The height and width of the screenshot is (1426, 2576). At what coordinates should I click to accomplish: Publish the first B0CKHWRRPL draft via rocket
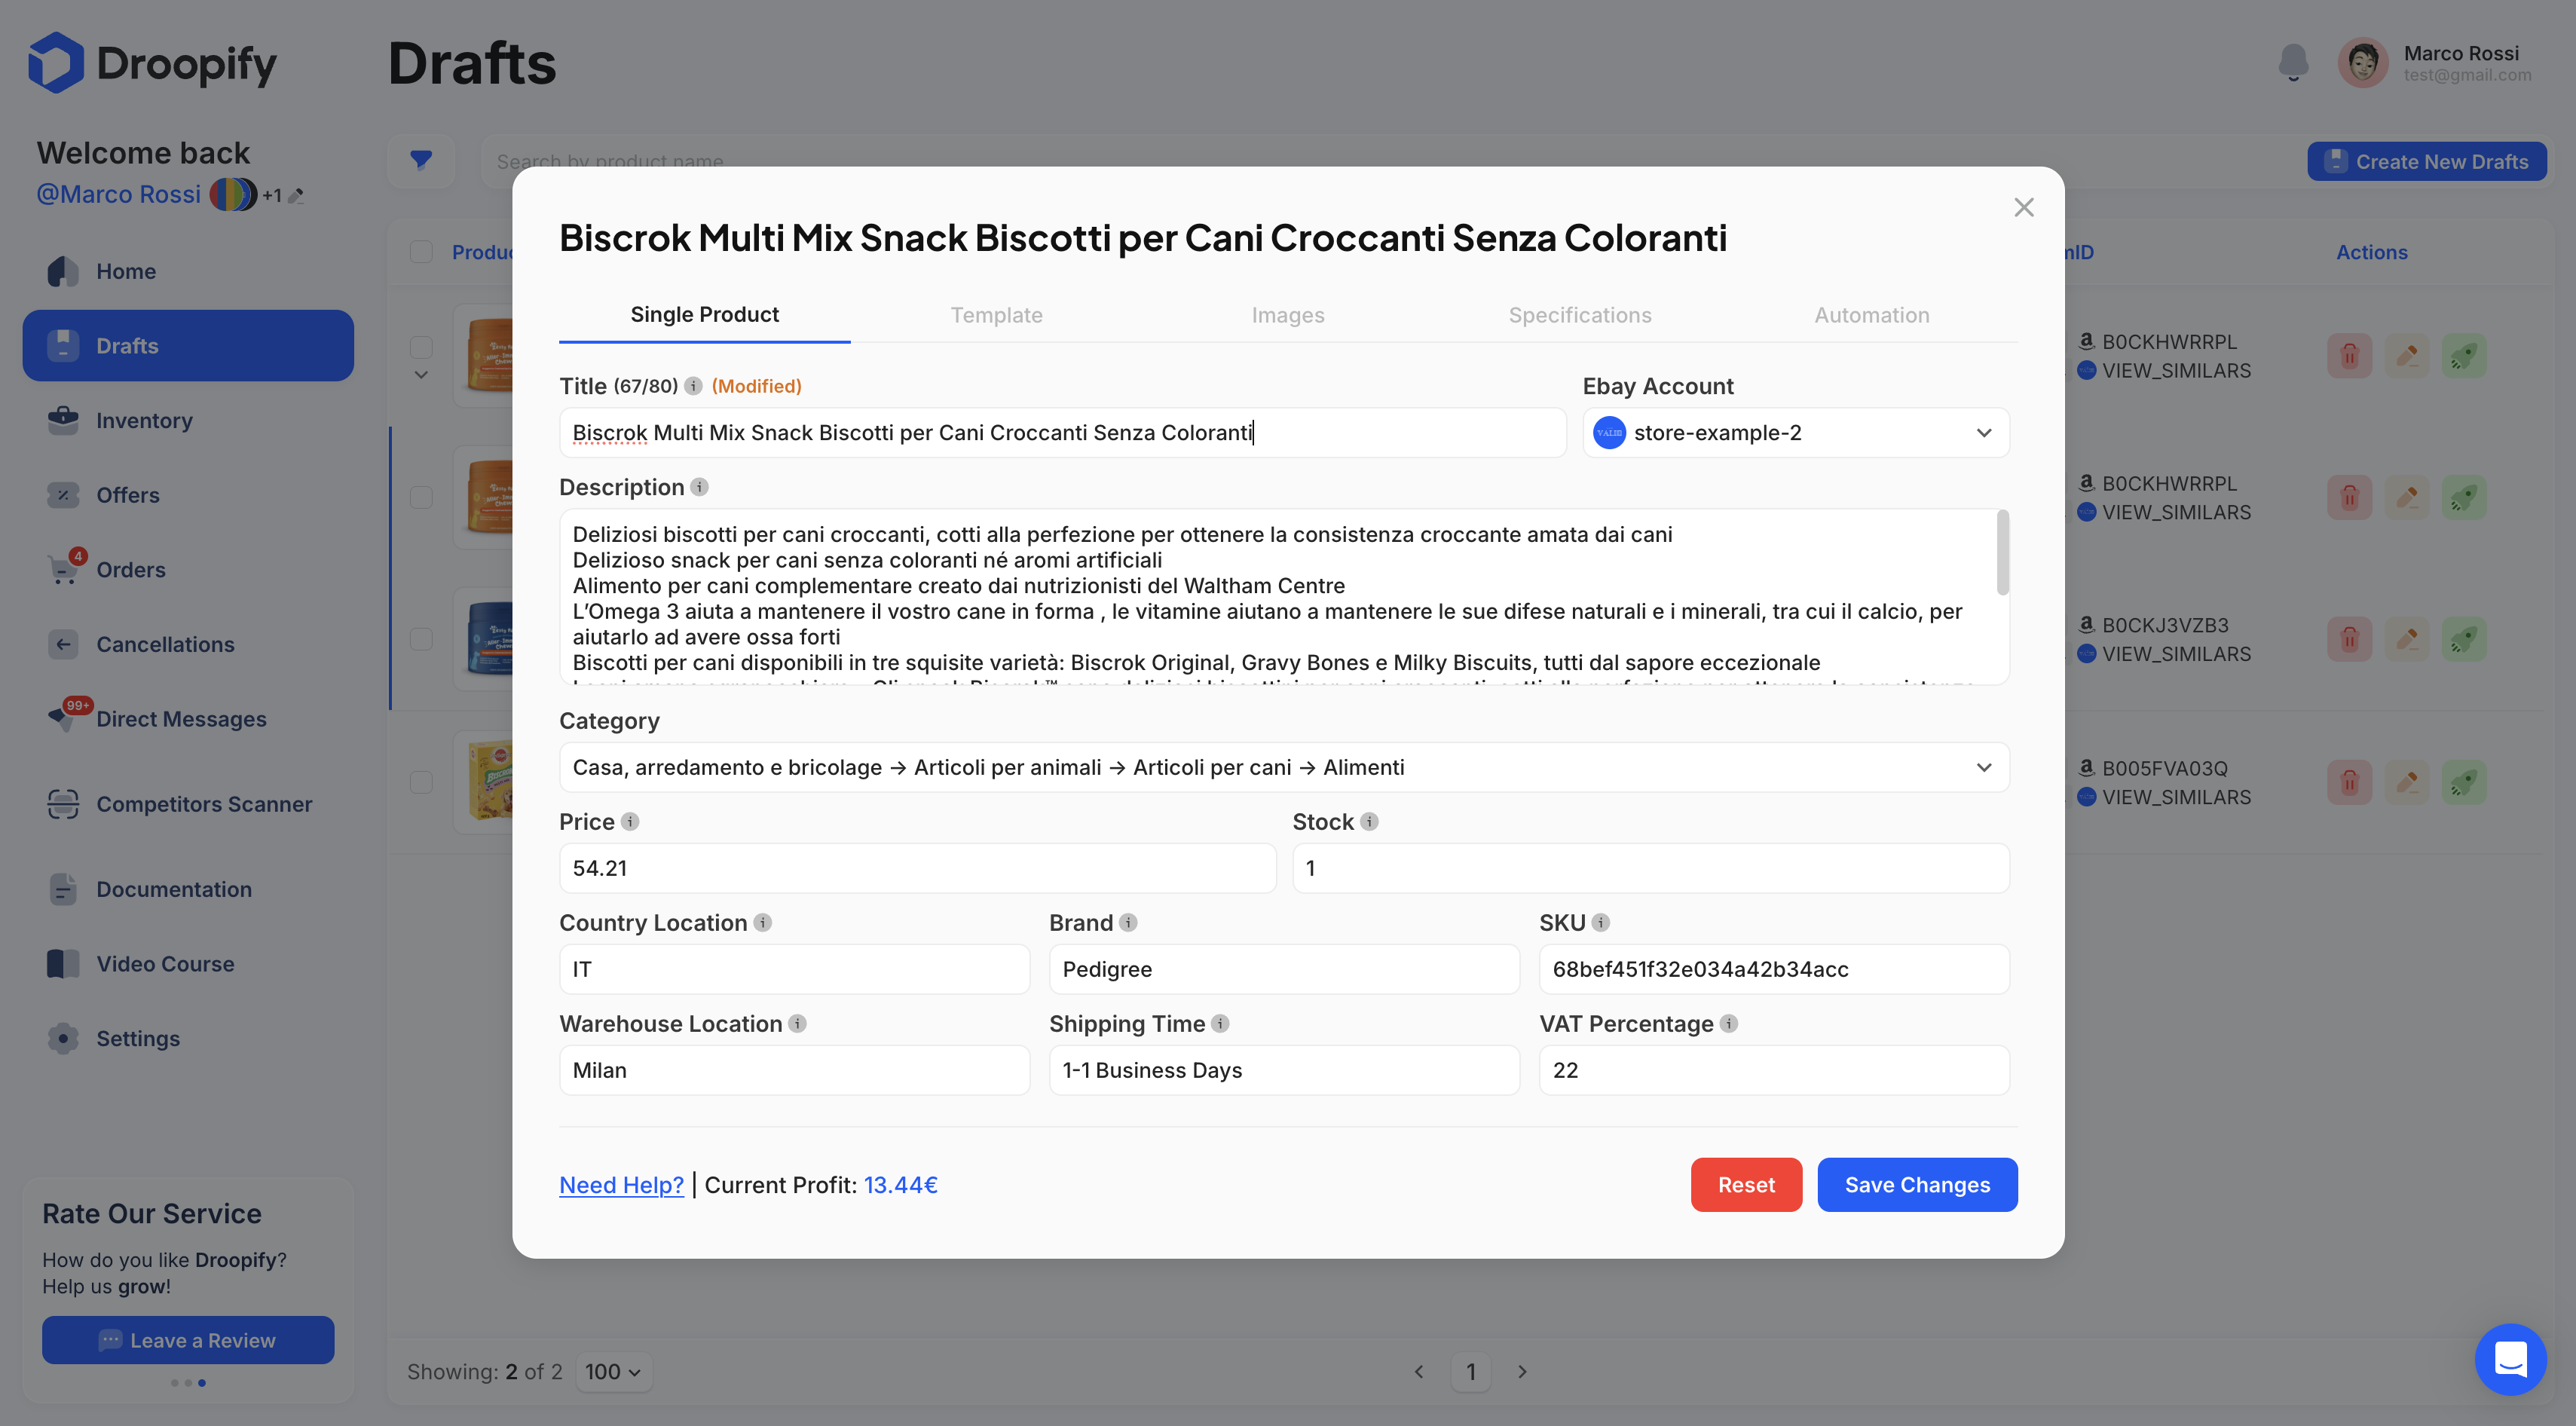point(2464,356)
